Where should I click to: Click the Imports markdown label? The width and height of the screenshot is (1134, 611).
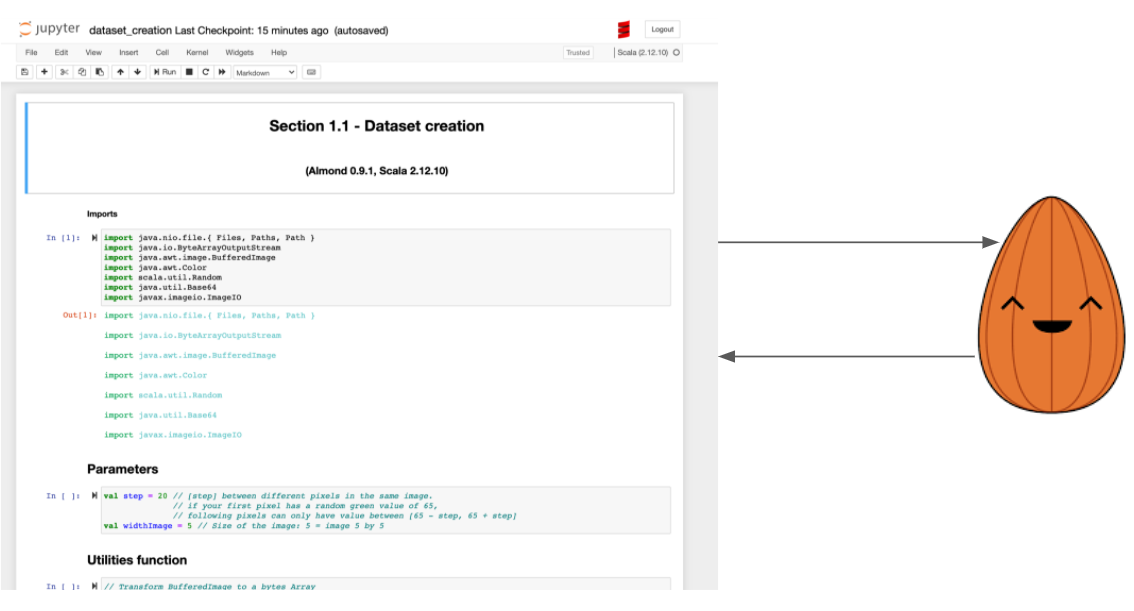(102, 214)
